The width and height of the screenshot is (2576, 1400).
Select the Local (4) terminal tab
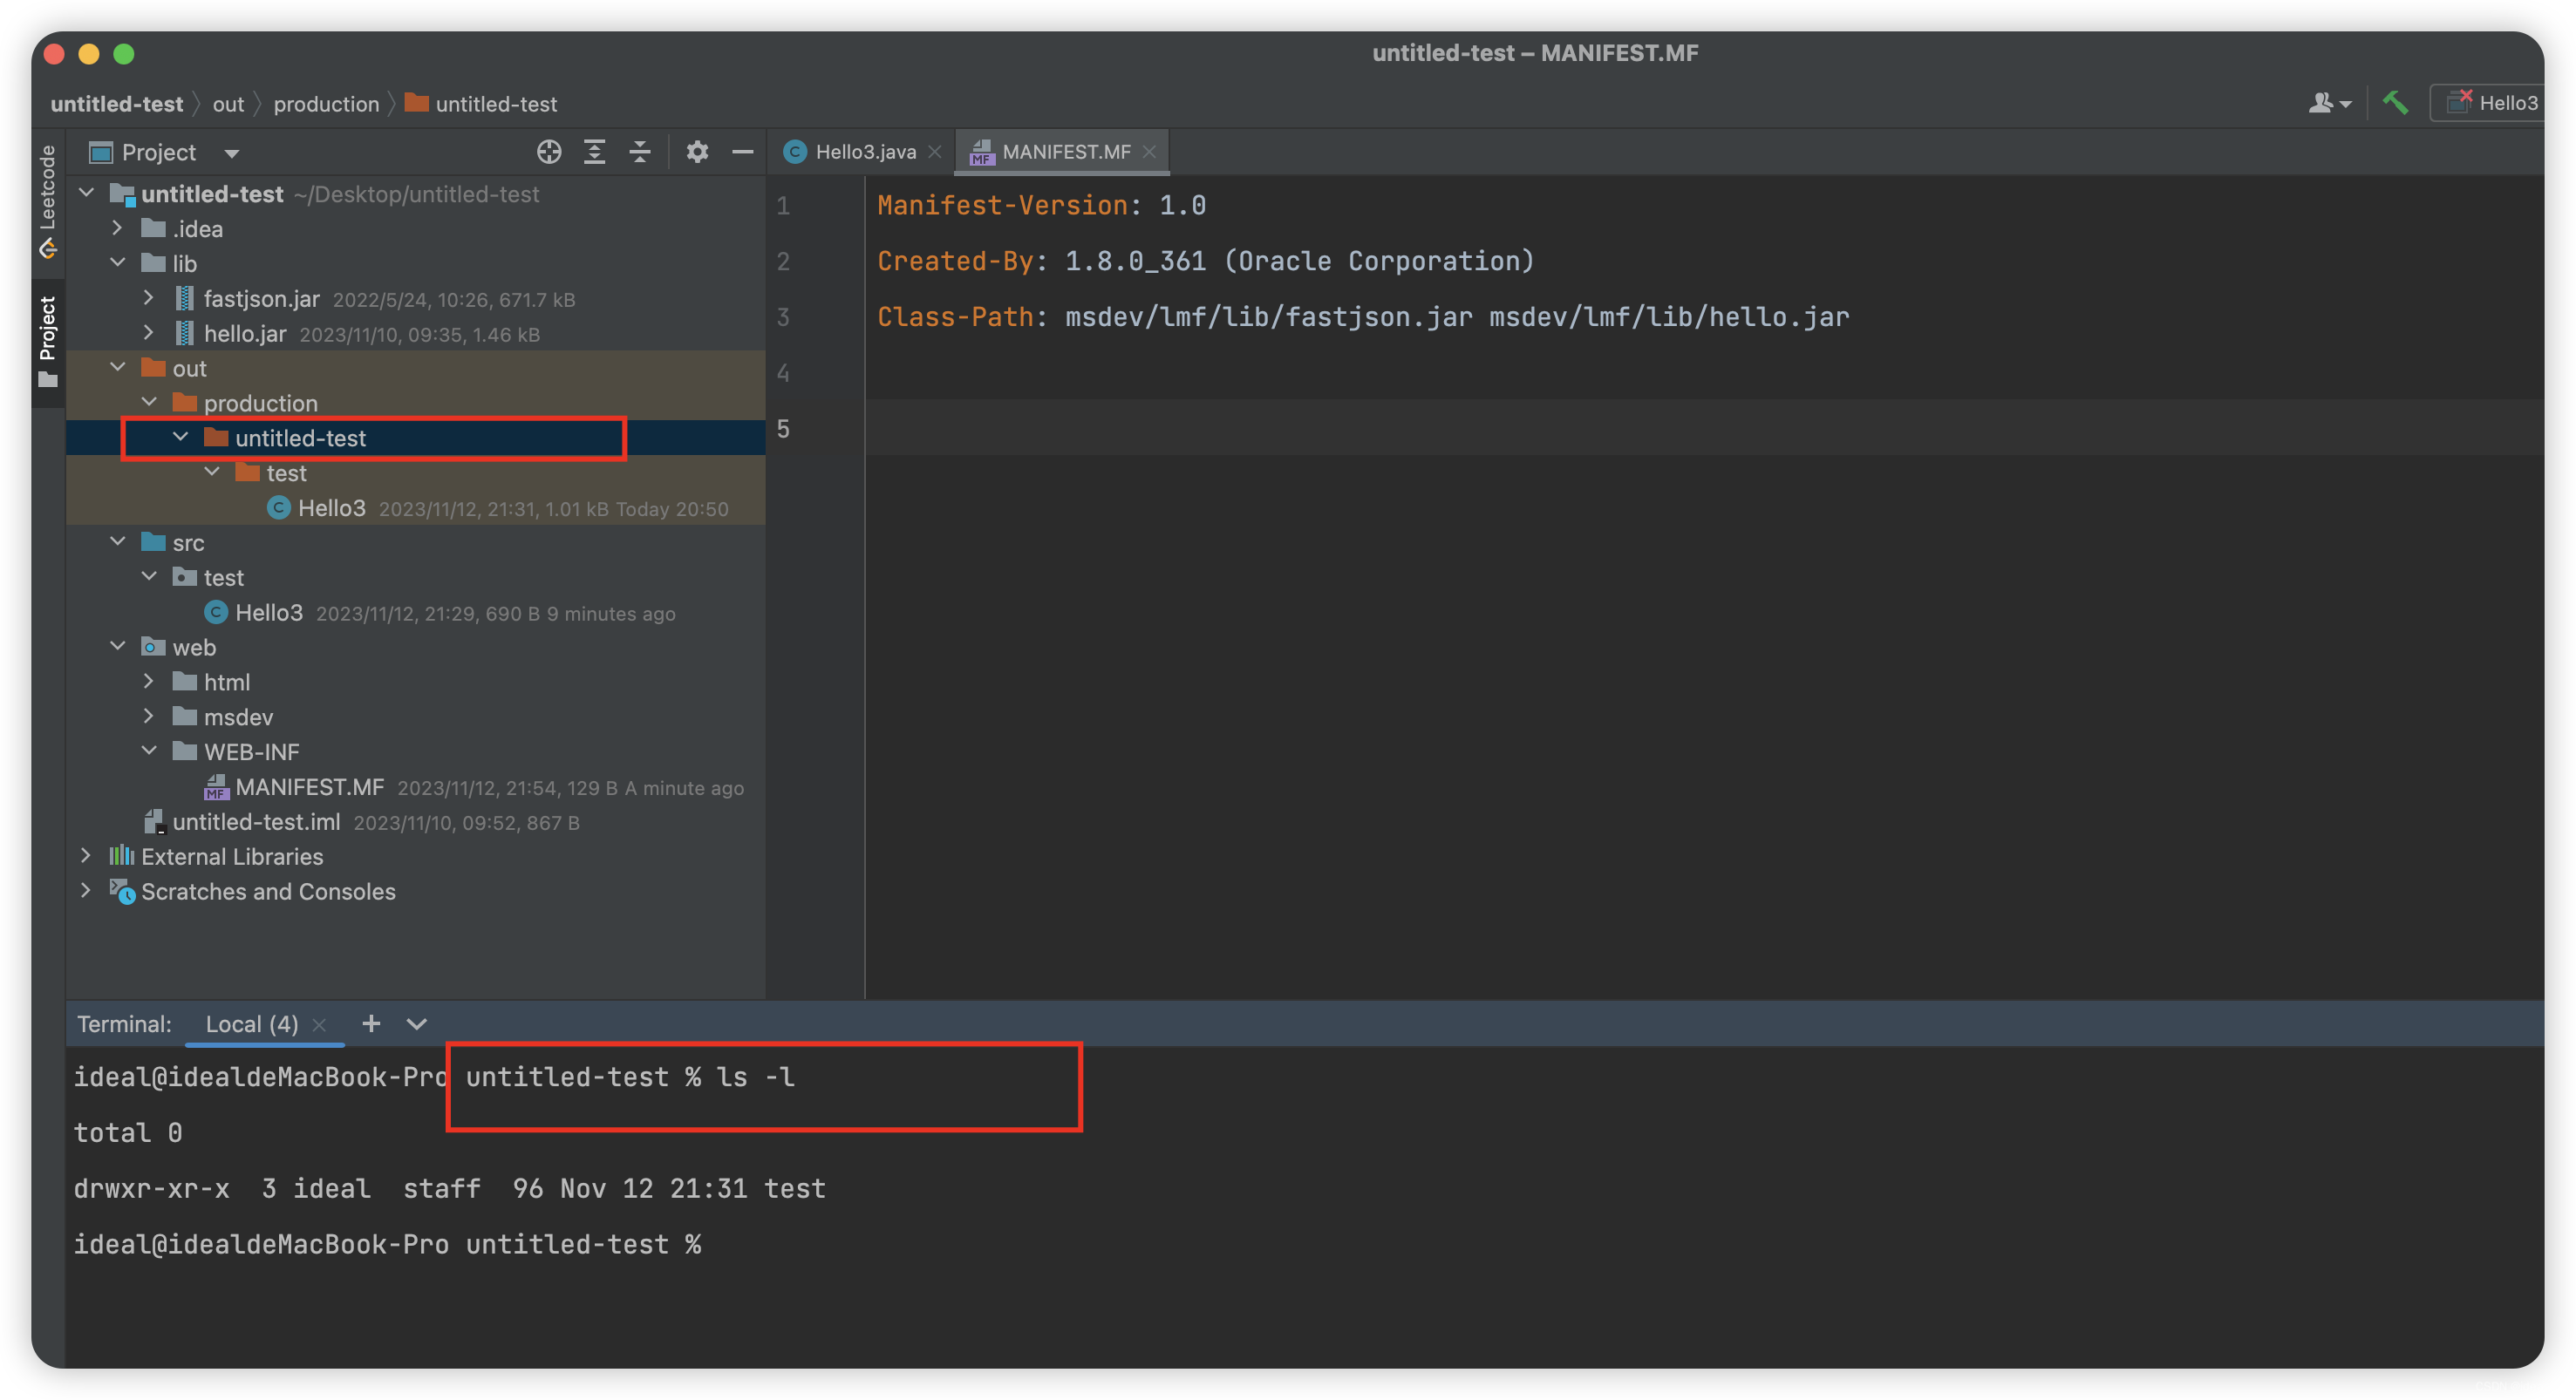tap(252, 1024)
